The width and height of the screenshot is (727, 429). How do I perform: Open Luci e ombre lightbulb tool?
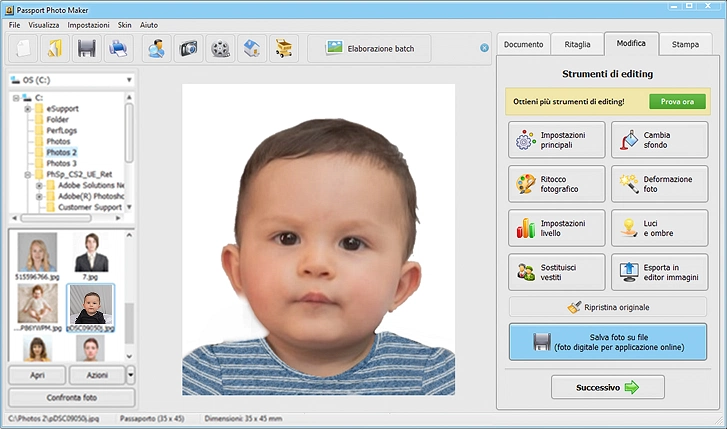[659, 228]
